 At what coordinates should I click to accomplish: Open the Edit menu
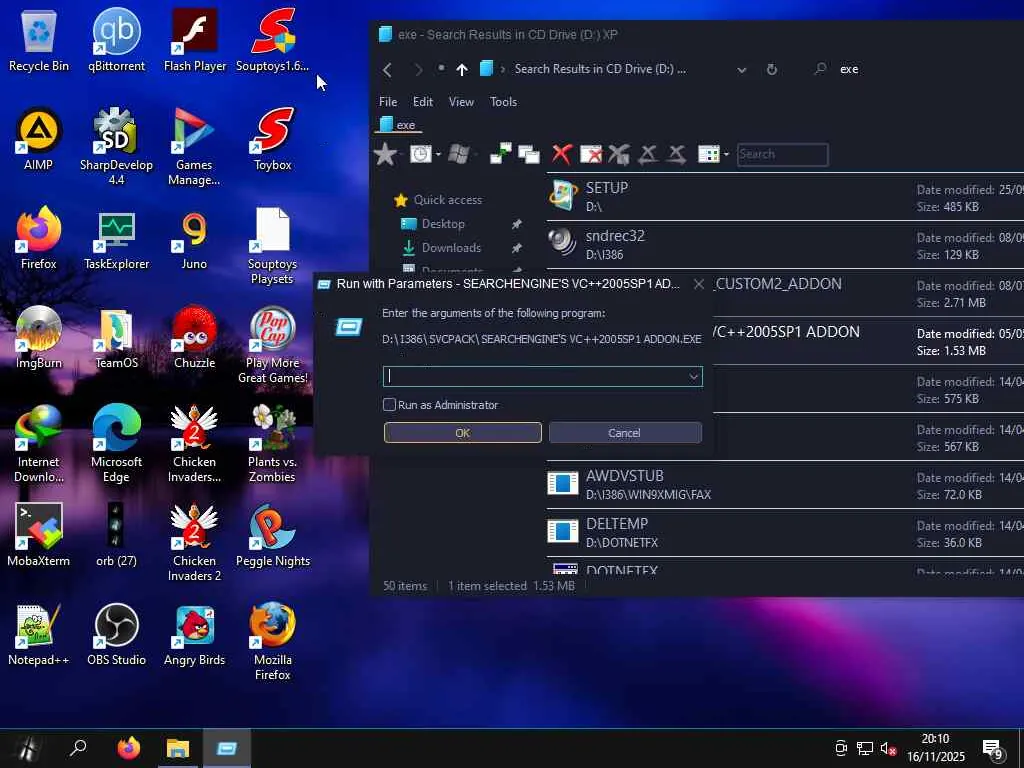coord(423,102)
